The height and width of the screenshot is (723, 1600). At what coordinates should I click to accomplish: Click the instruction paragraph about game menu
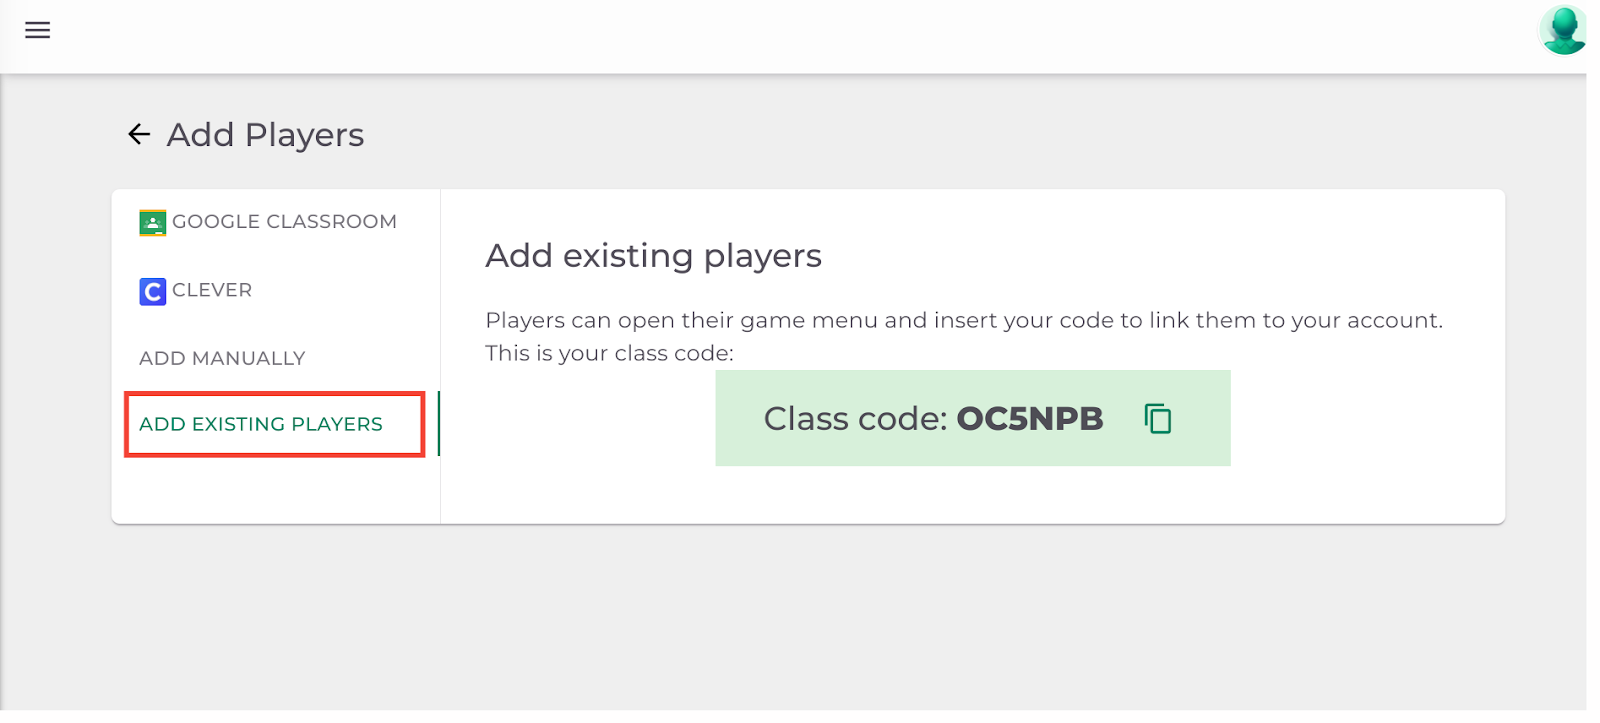pos(964,320)
